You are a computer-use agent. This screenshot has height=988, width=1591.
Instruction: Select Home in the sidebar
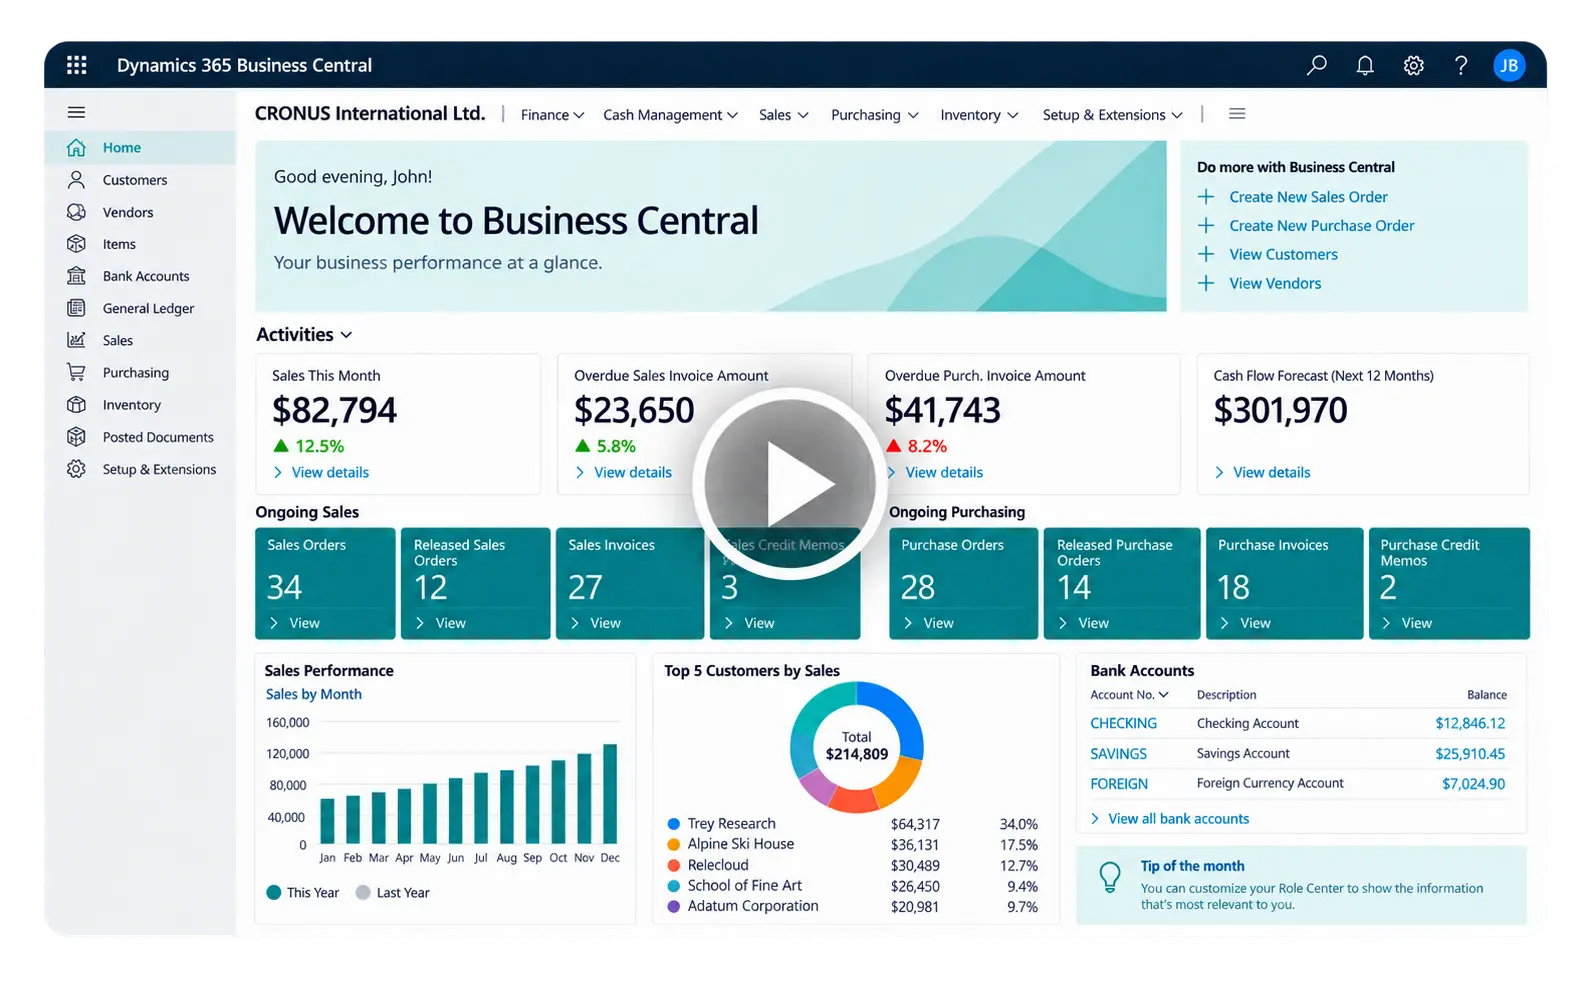(141, 148)
